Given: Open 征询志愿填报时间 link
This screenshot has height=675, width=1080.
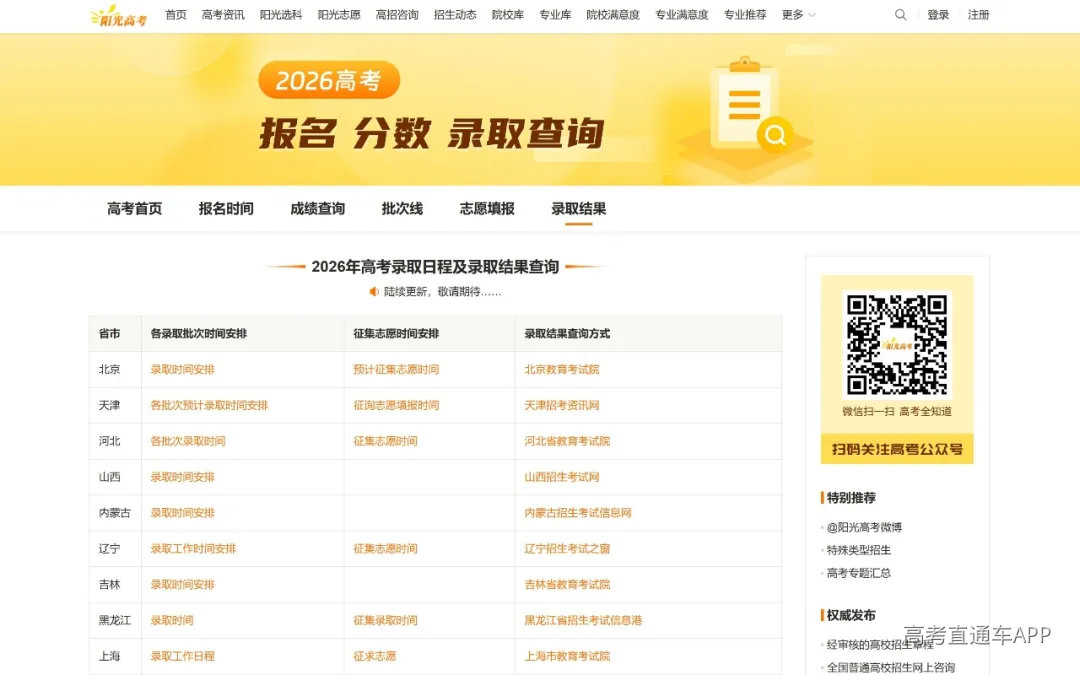Looking at the screenshot, I should point(396,405).
